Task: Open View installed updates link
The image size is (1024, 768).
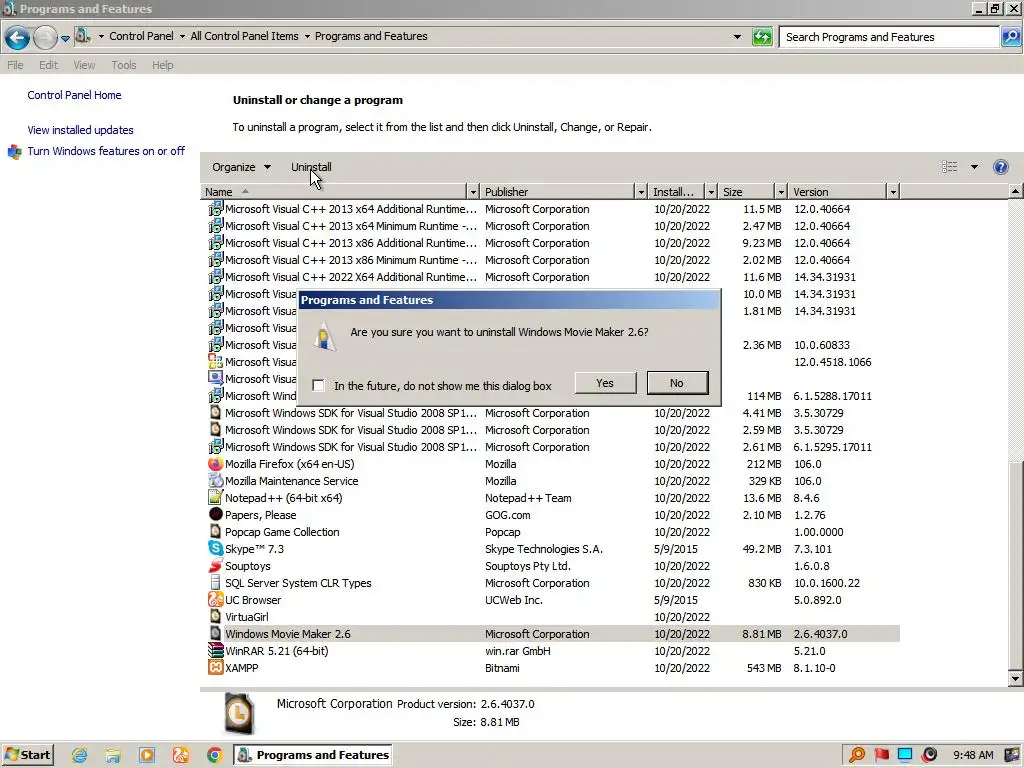Action: tap(80, 130)
